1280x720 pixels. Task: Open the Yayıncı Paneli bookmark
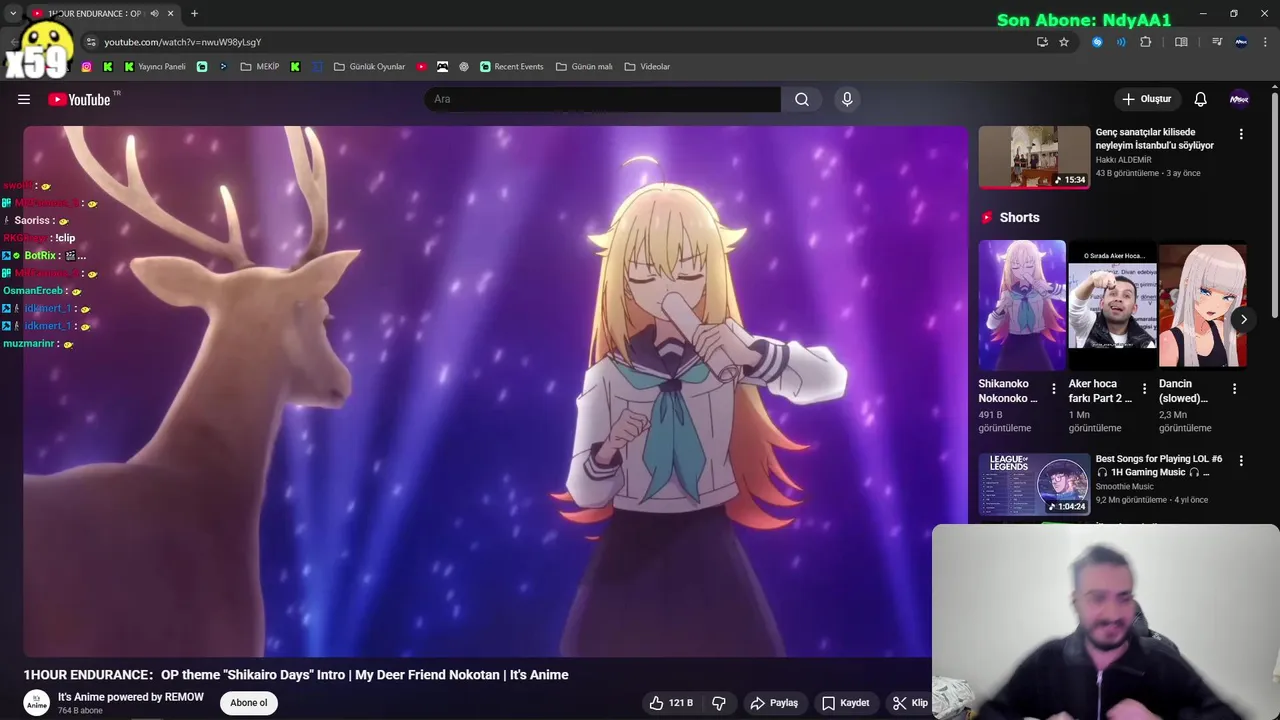[x=155, y=67]
